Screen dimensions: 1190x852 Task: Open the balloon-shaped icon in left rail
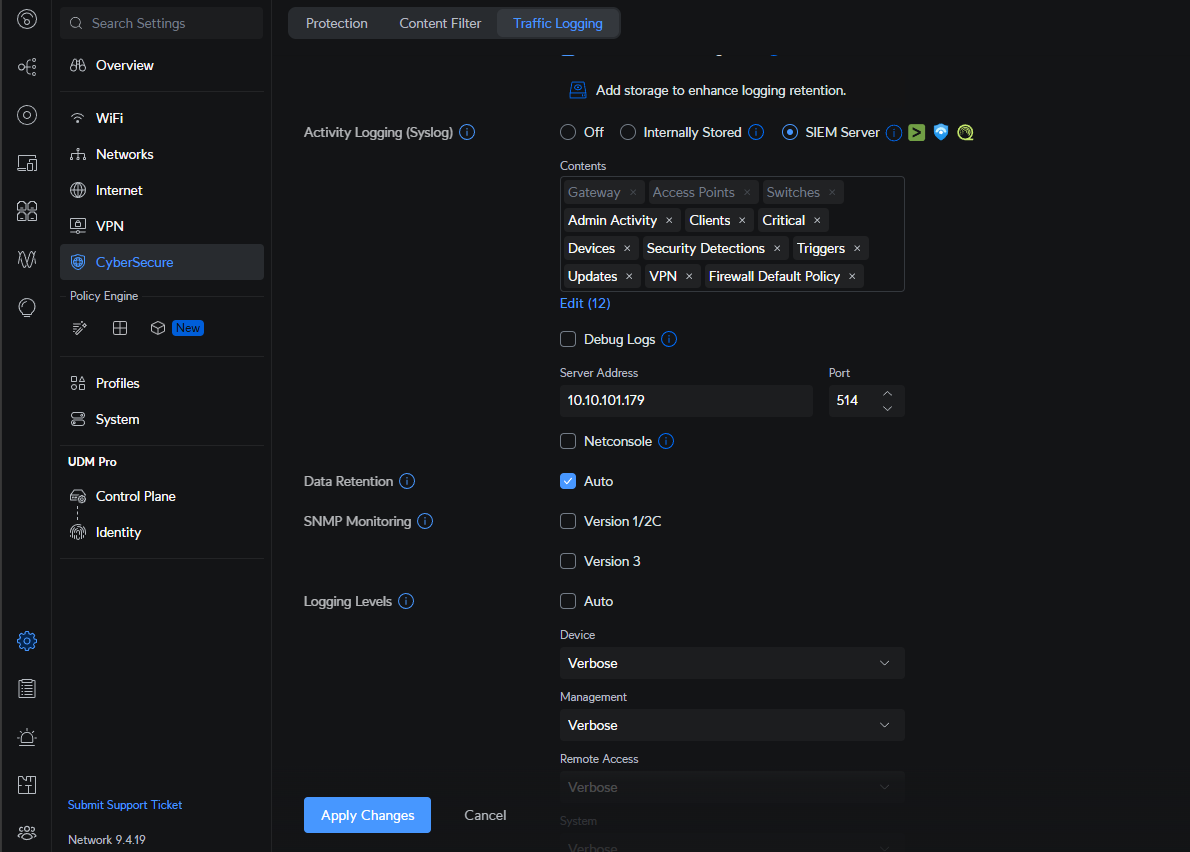click(27, 307)
